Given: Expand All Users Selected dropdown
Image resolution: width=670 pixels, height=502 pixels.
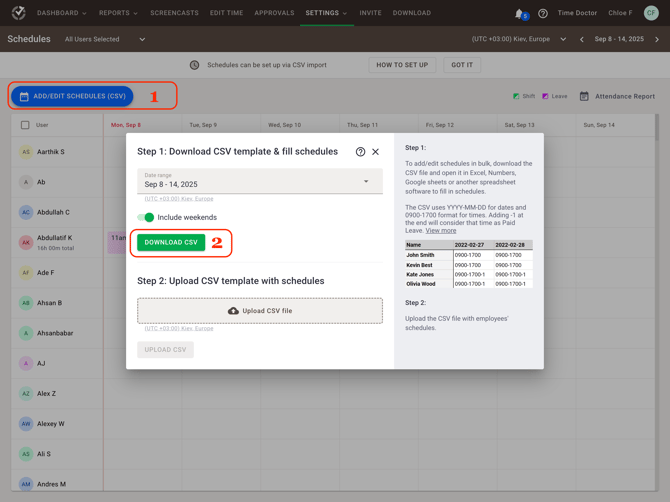Looking at the screenshot, I should pyautogui.click(x=105, y=39).
